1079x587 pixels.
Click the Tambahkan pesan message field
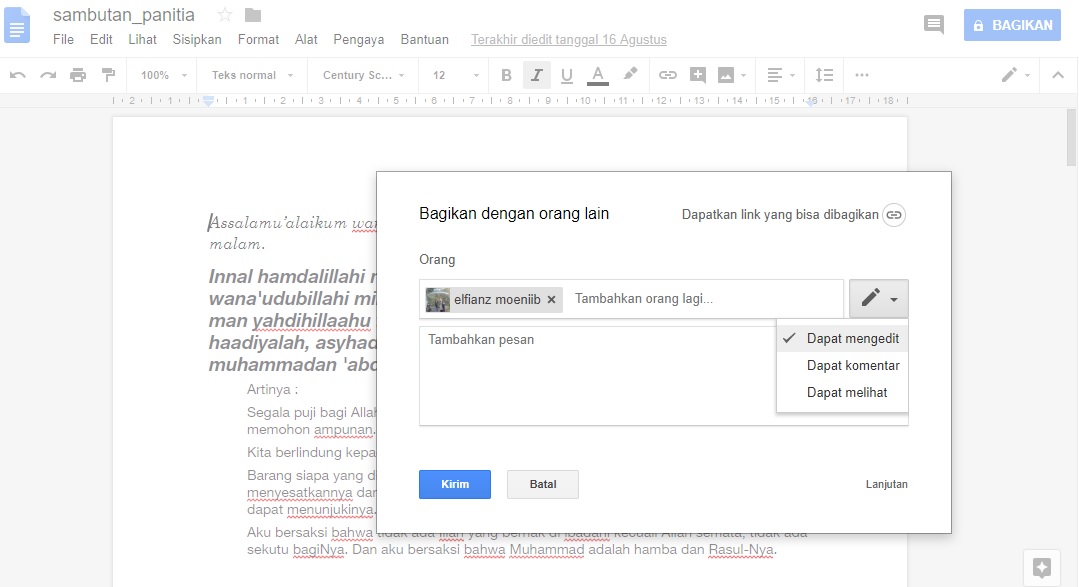pos(597,375)
